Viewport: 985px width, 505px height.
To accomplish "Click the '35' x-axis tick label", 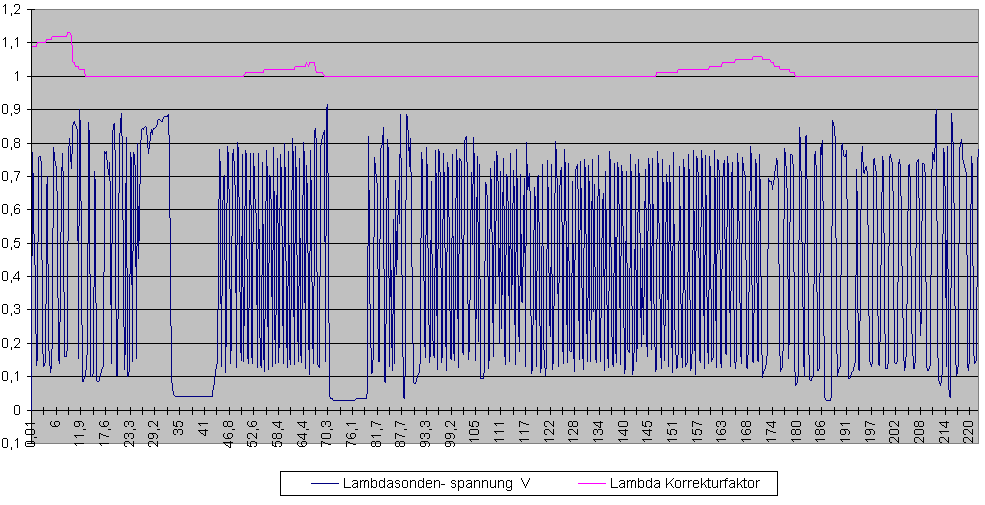I will pyautogui.click(x=179, y=427).
